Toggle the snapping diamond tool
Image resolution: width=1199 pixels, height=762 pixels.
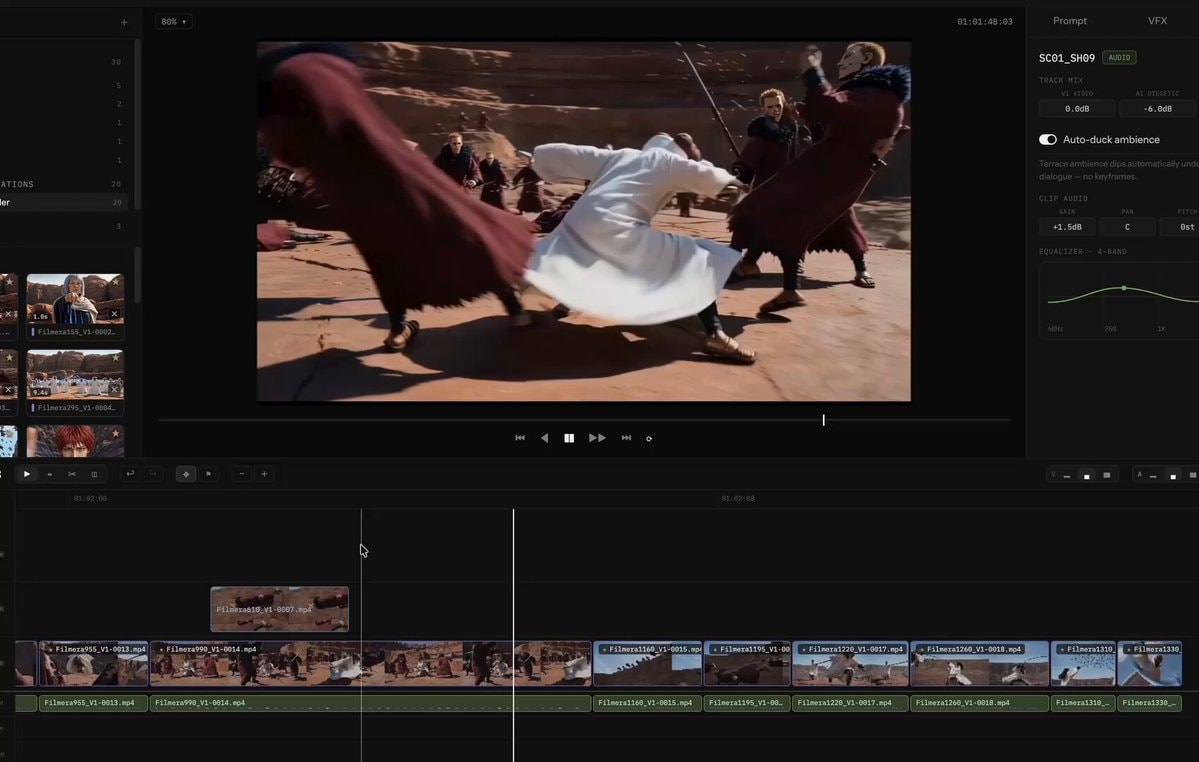(186, 474)
